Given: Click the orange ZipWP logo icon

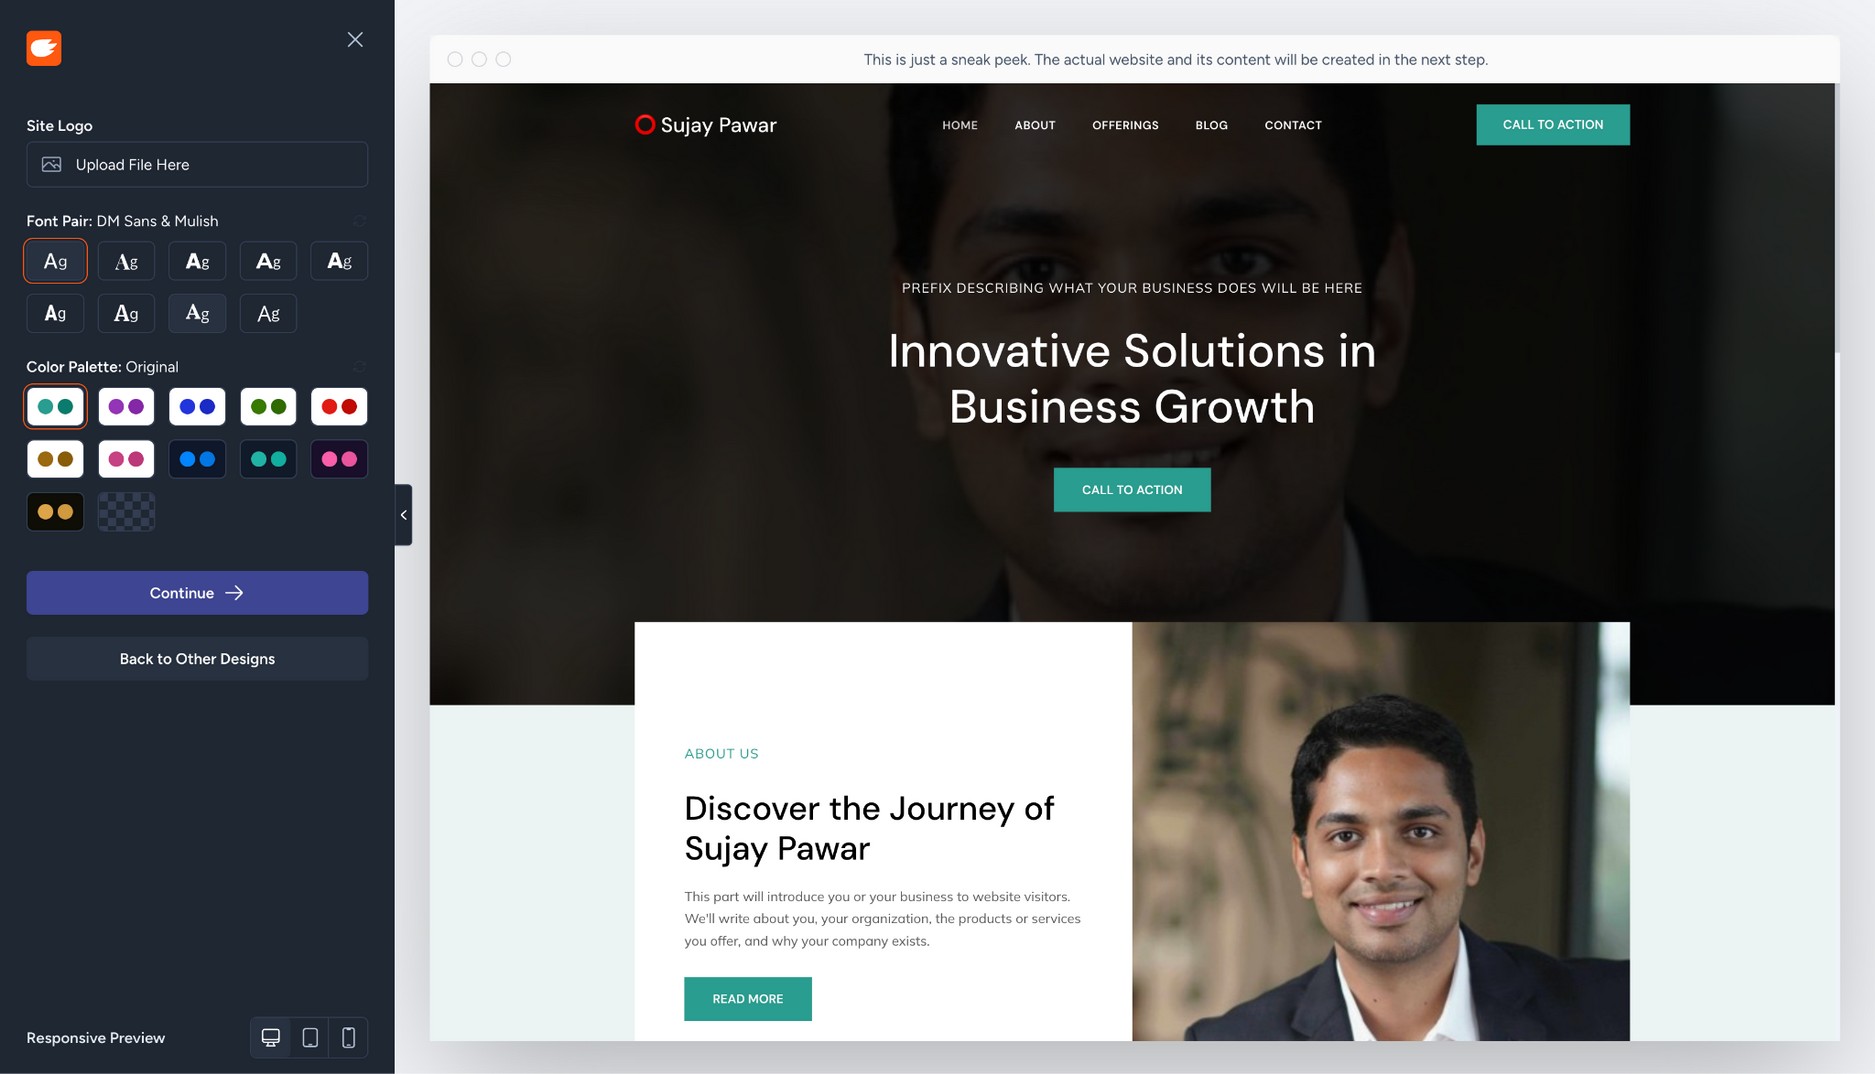Looking at the screenshot, I should tap(44, 47).
